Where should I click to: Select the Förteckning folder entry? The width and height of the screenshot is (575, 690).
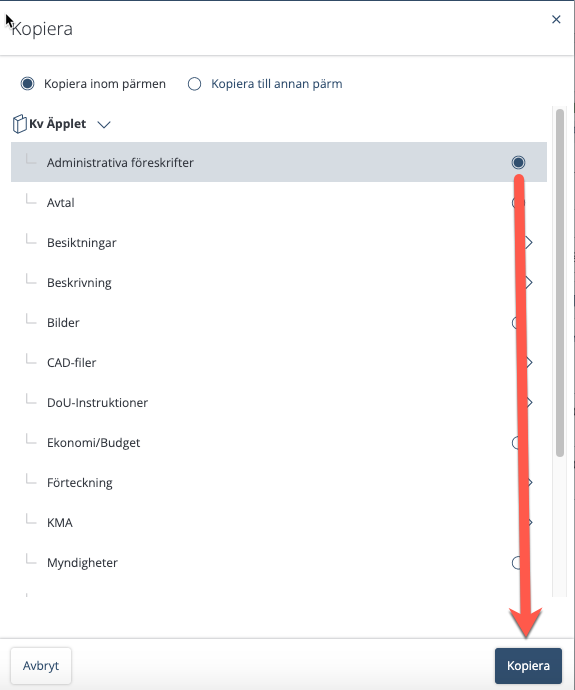pyautogui.click(x=279, y=483)
